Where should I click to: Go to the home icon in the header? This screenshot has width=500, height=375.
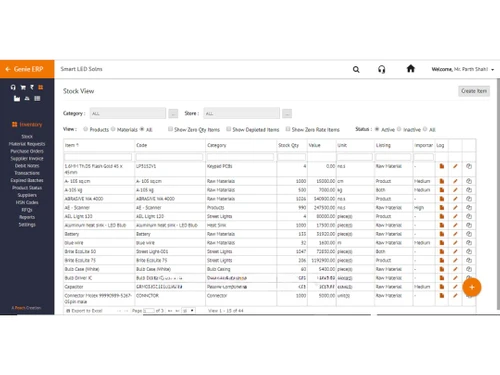(x=411, y=69)
